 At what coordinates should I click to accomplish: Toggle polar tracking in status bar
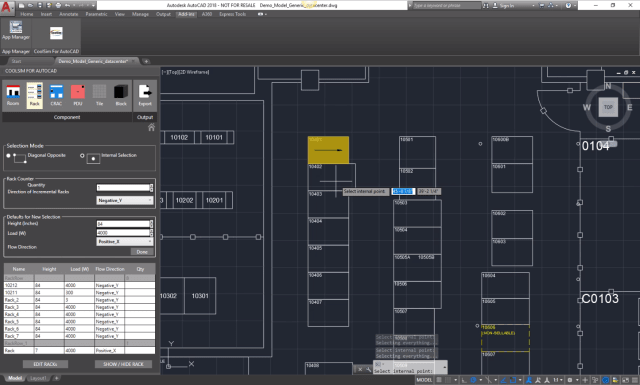point(473,380)
